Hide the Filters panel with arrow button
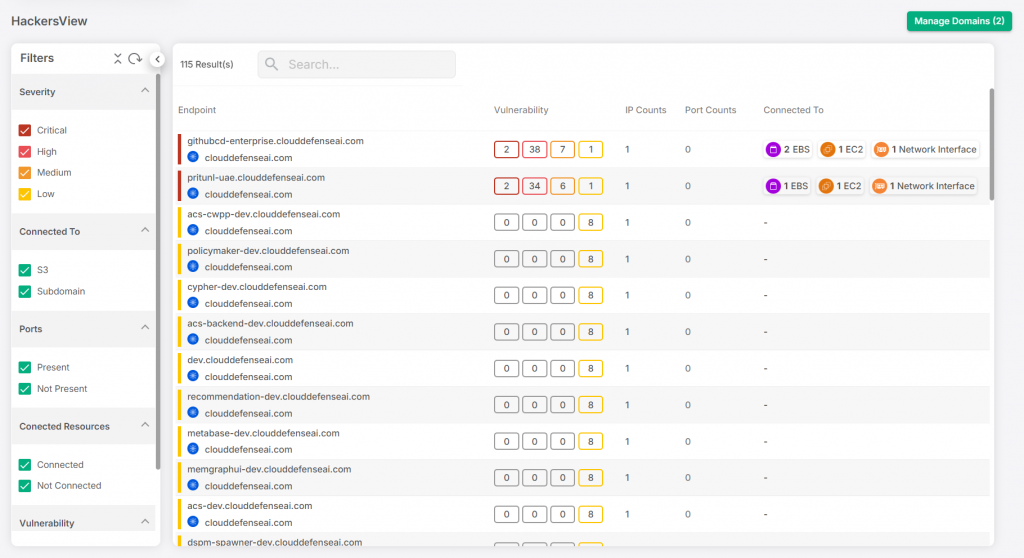Image resolution: width=1024 pixels, height=558 pixels. click(x=157, y=60)
